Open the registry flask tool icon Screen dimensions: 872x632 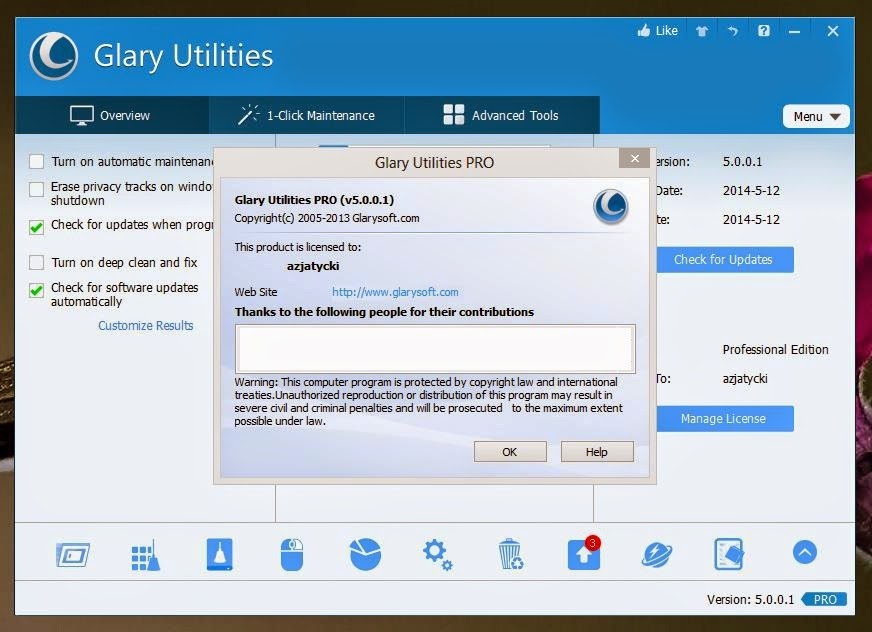point(218,554)
